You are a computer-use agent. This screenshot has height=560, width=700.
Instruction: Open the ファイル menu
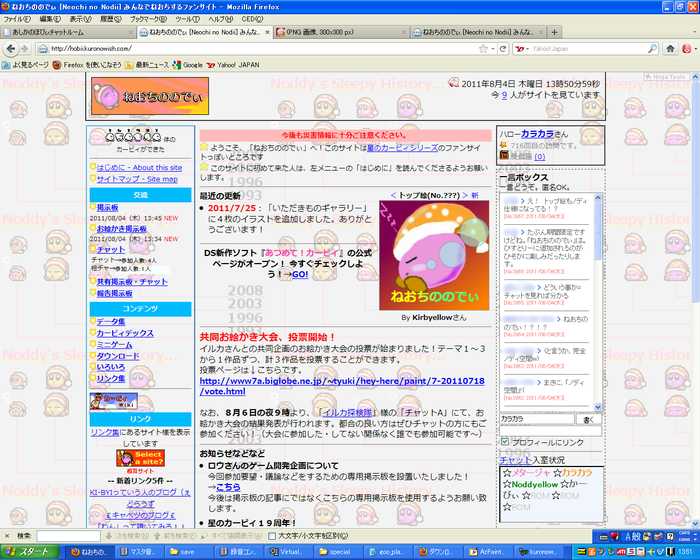point(17,19)
